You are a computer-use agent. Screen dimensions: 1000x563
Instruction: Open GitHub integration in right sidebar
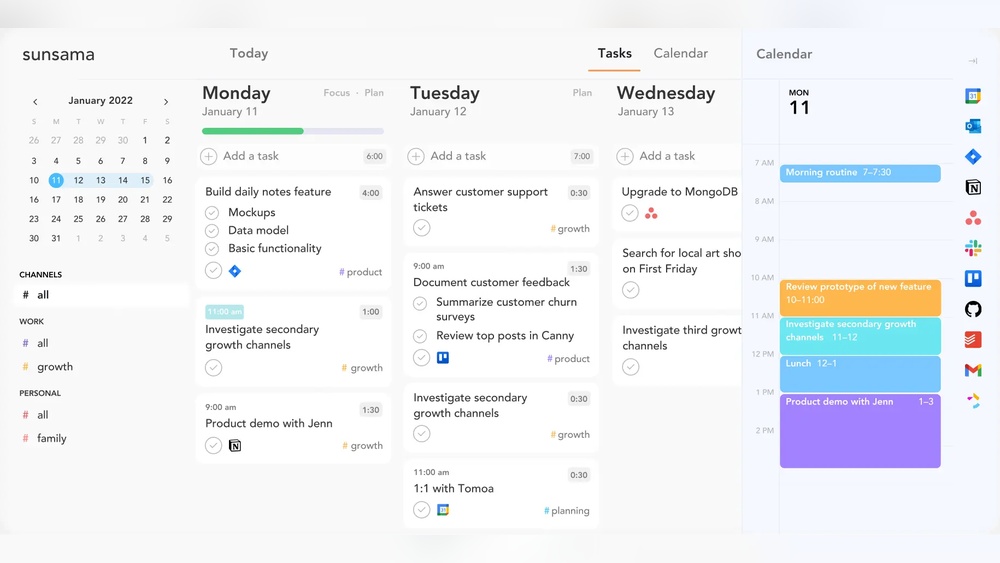click(x=973, y=309)
